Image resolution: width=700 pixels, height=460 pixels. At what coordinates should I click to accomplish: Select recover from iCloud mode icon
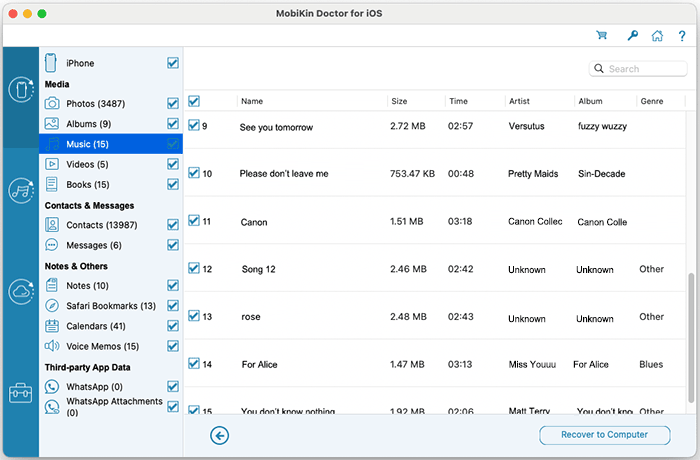(21, 292)
